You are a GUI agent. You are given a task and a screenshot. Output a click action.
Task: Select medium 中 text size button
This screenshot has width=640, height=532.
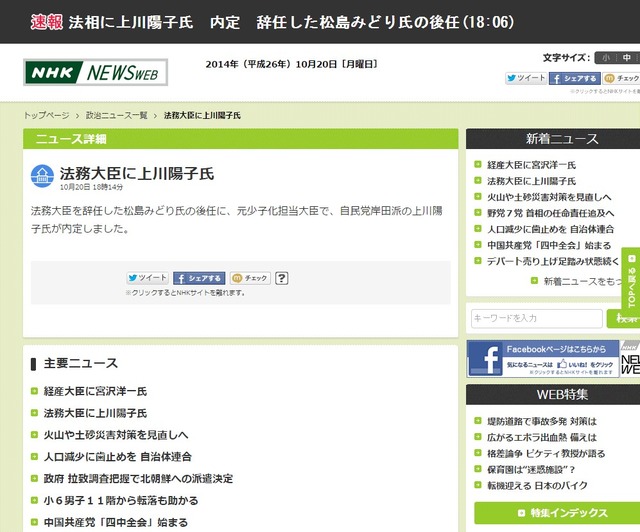point(627,58)
